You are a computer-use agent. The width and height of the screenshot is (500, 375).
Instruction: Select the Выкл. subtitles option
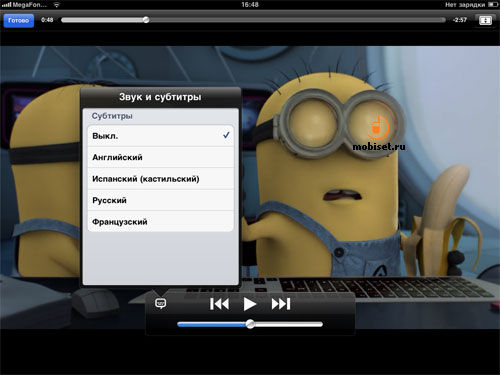tap(161, 136)
